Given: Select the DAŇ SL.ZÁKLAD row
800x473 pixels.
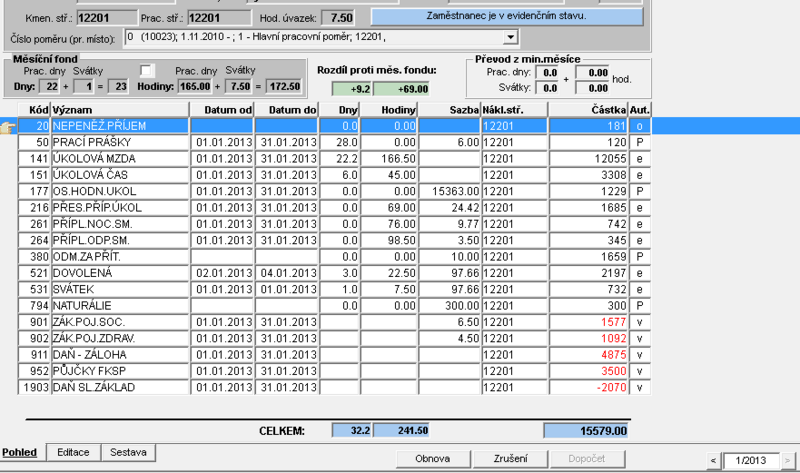Looking at the screenshot, I should click(334, 387).
